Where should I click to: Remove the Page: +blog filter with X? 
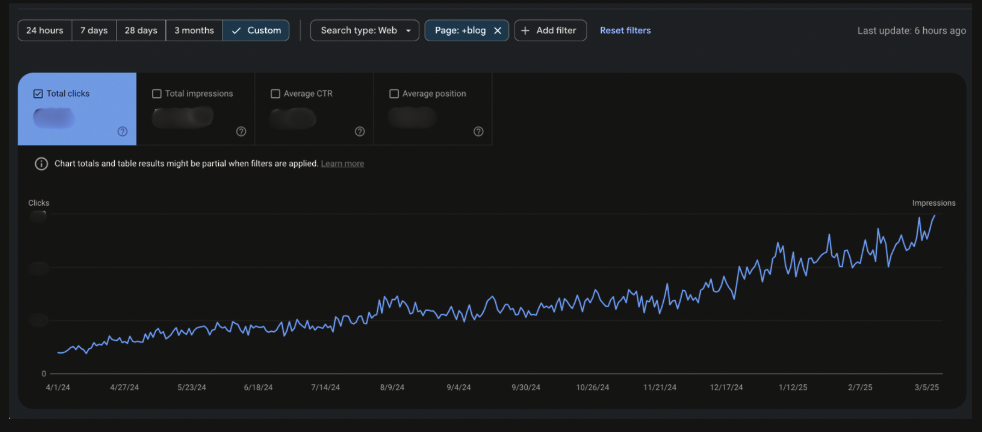497,31
